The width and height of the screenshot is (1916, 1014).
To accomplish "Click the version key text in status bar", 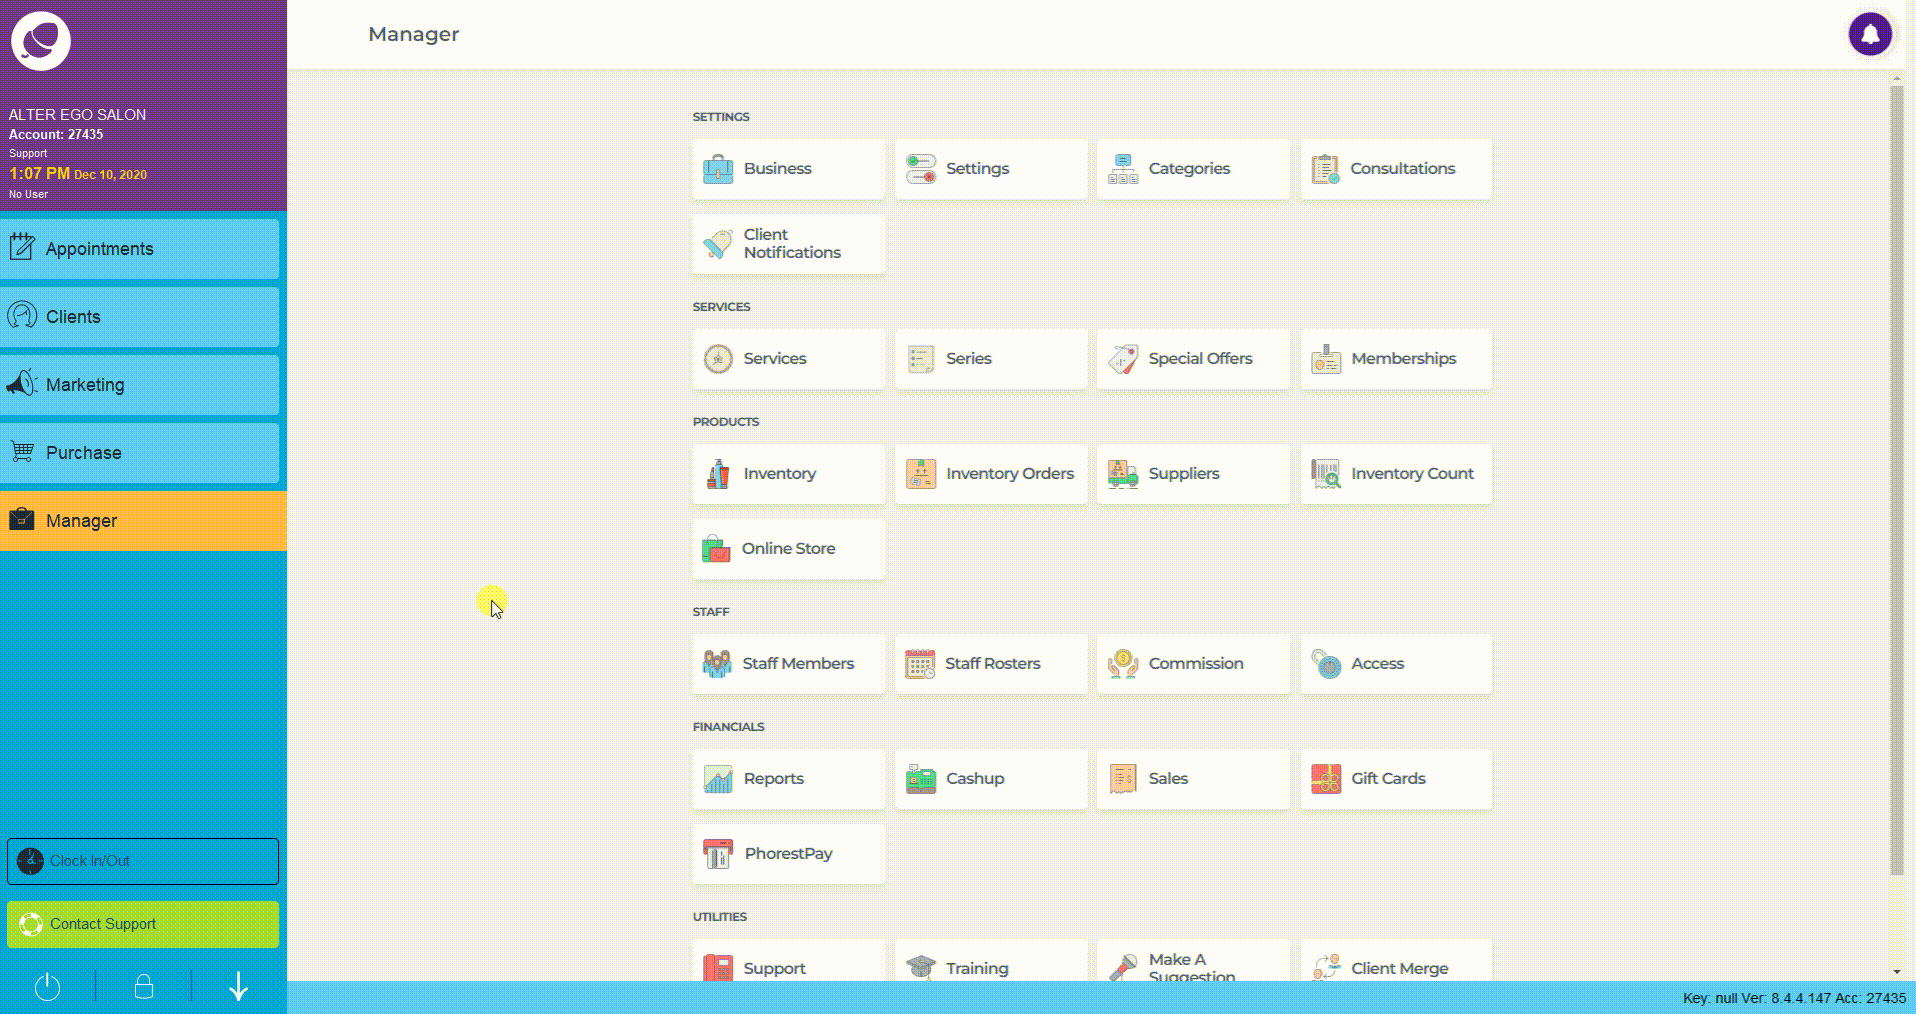I will coord(1794,998).
